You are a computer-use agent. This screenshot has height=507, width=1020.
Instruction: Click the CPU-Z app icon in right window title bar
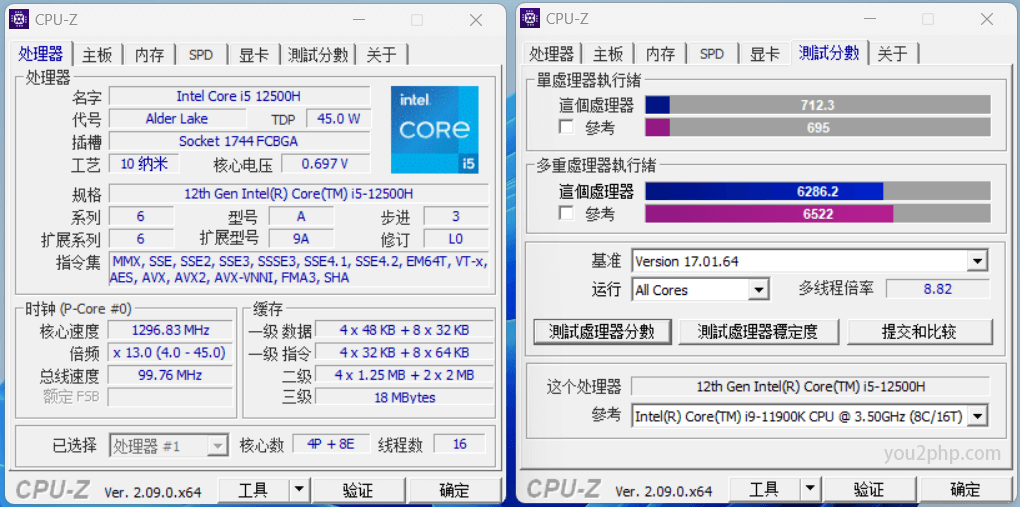(530, 19)
